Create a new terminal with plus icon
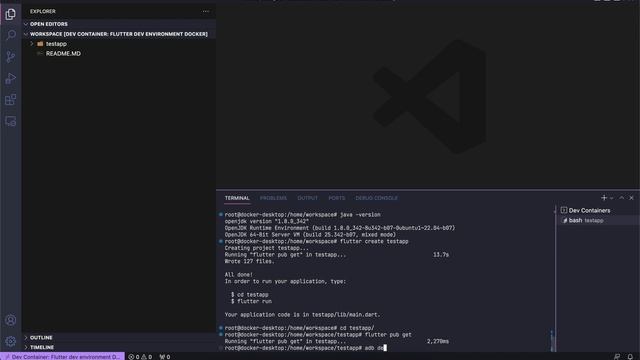Viewport: 640px width, 360px height. click(604, 198)
